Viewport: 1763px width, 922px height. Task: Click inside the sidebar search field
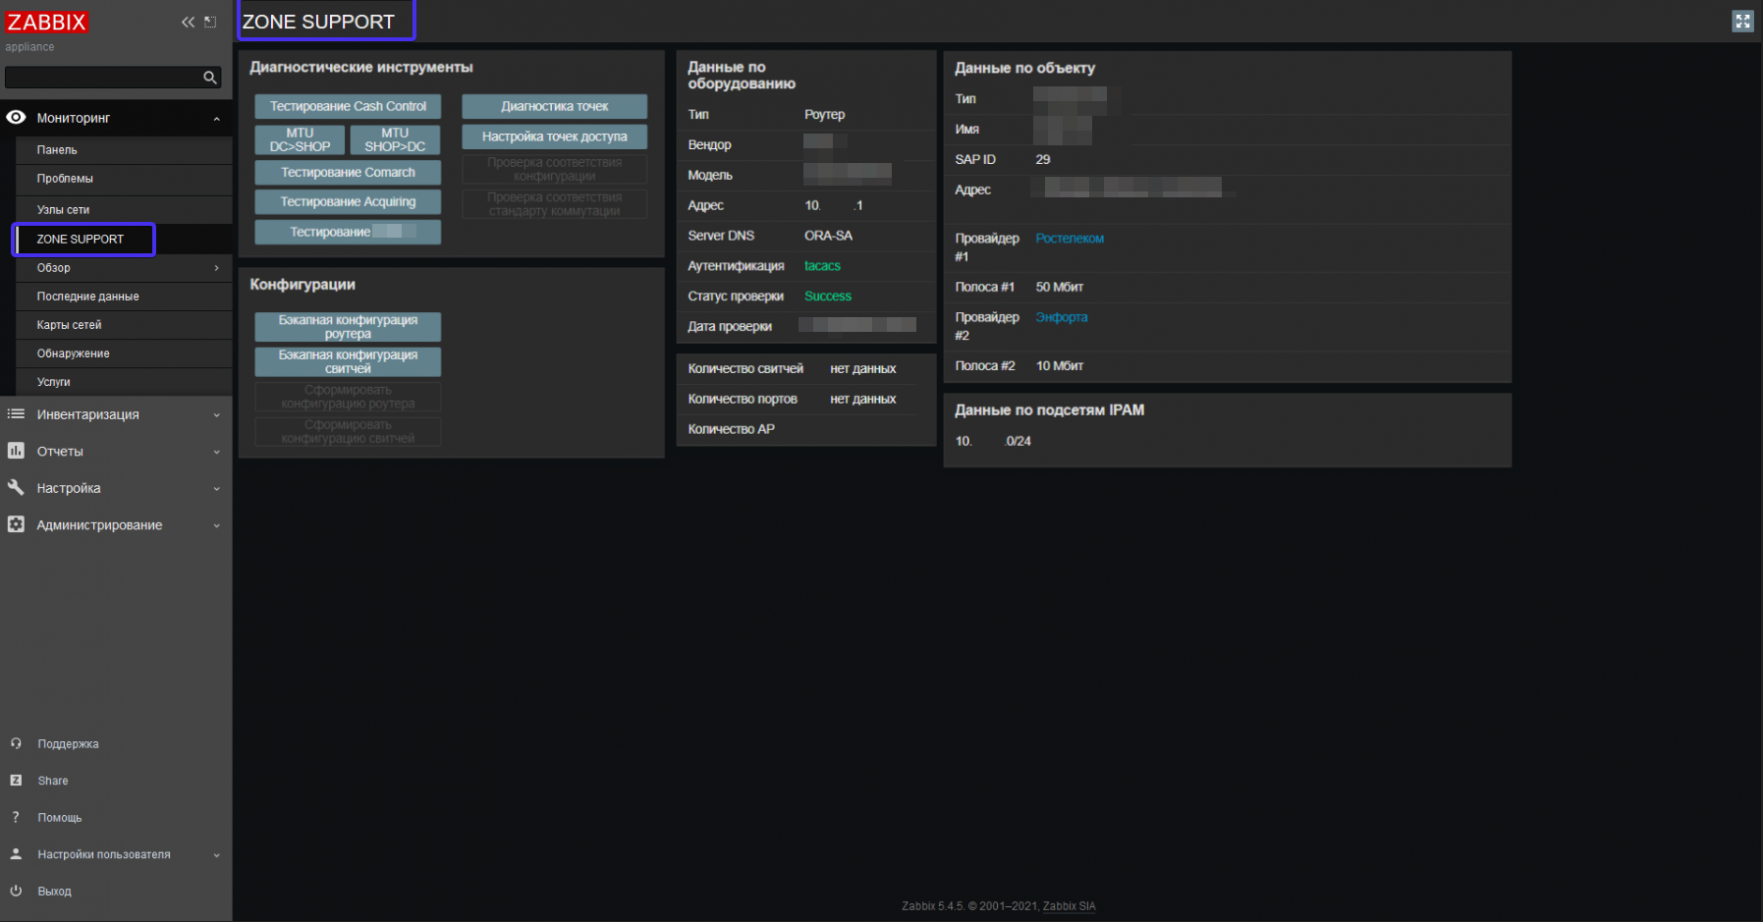tap(100, 77)
